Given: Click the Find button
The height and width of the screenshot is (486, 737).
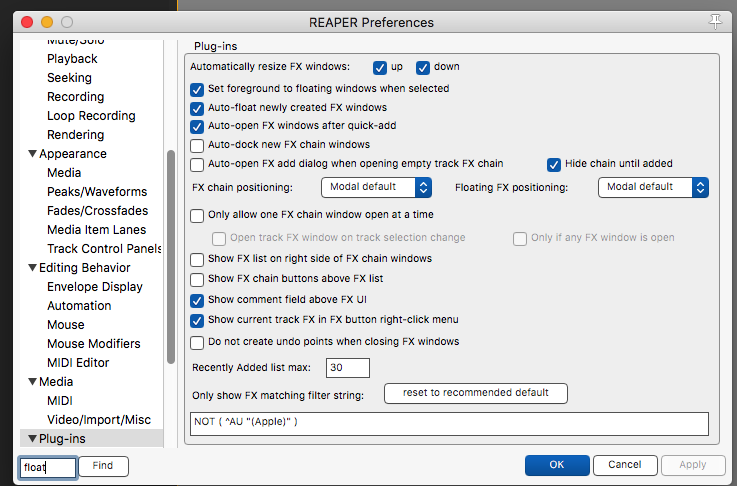Looking at the screenshot, I should (102, 465).
